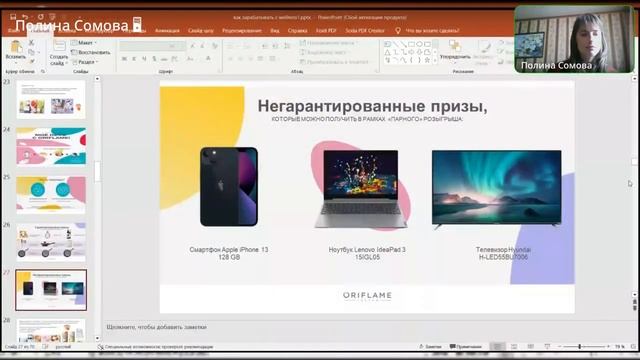Select slide 24 thumbnail

point(51,147)
